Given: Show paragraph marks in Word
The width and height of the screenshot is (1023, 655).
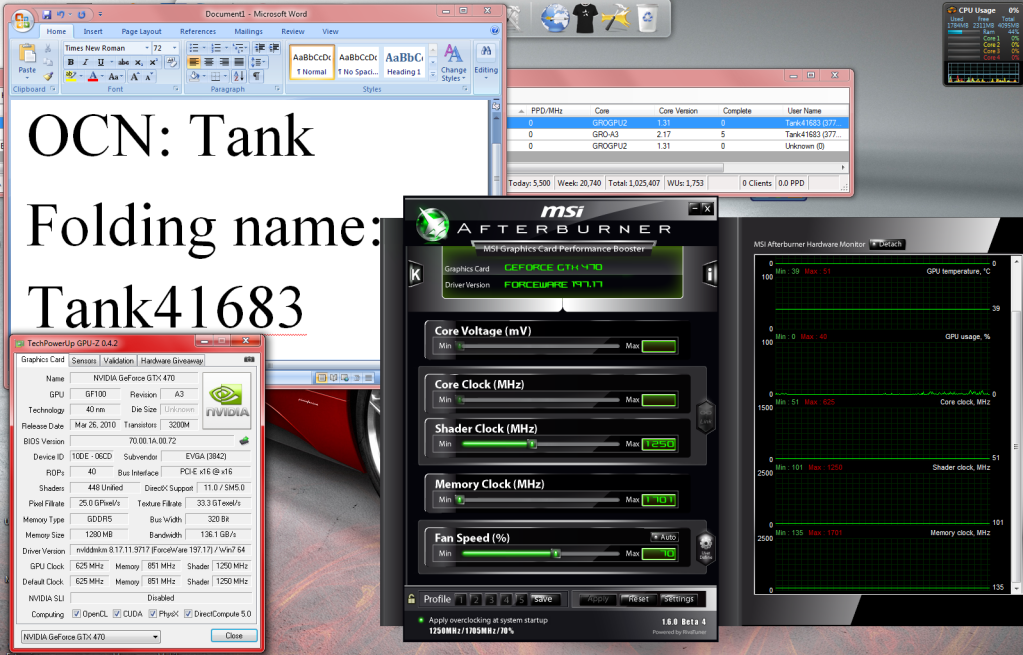Looking at the screenshot, I should 257,77.
